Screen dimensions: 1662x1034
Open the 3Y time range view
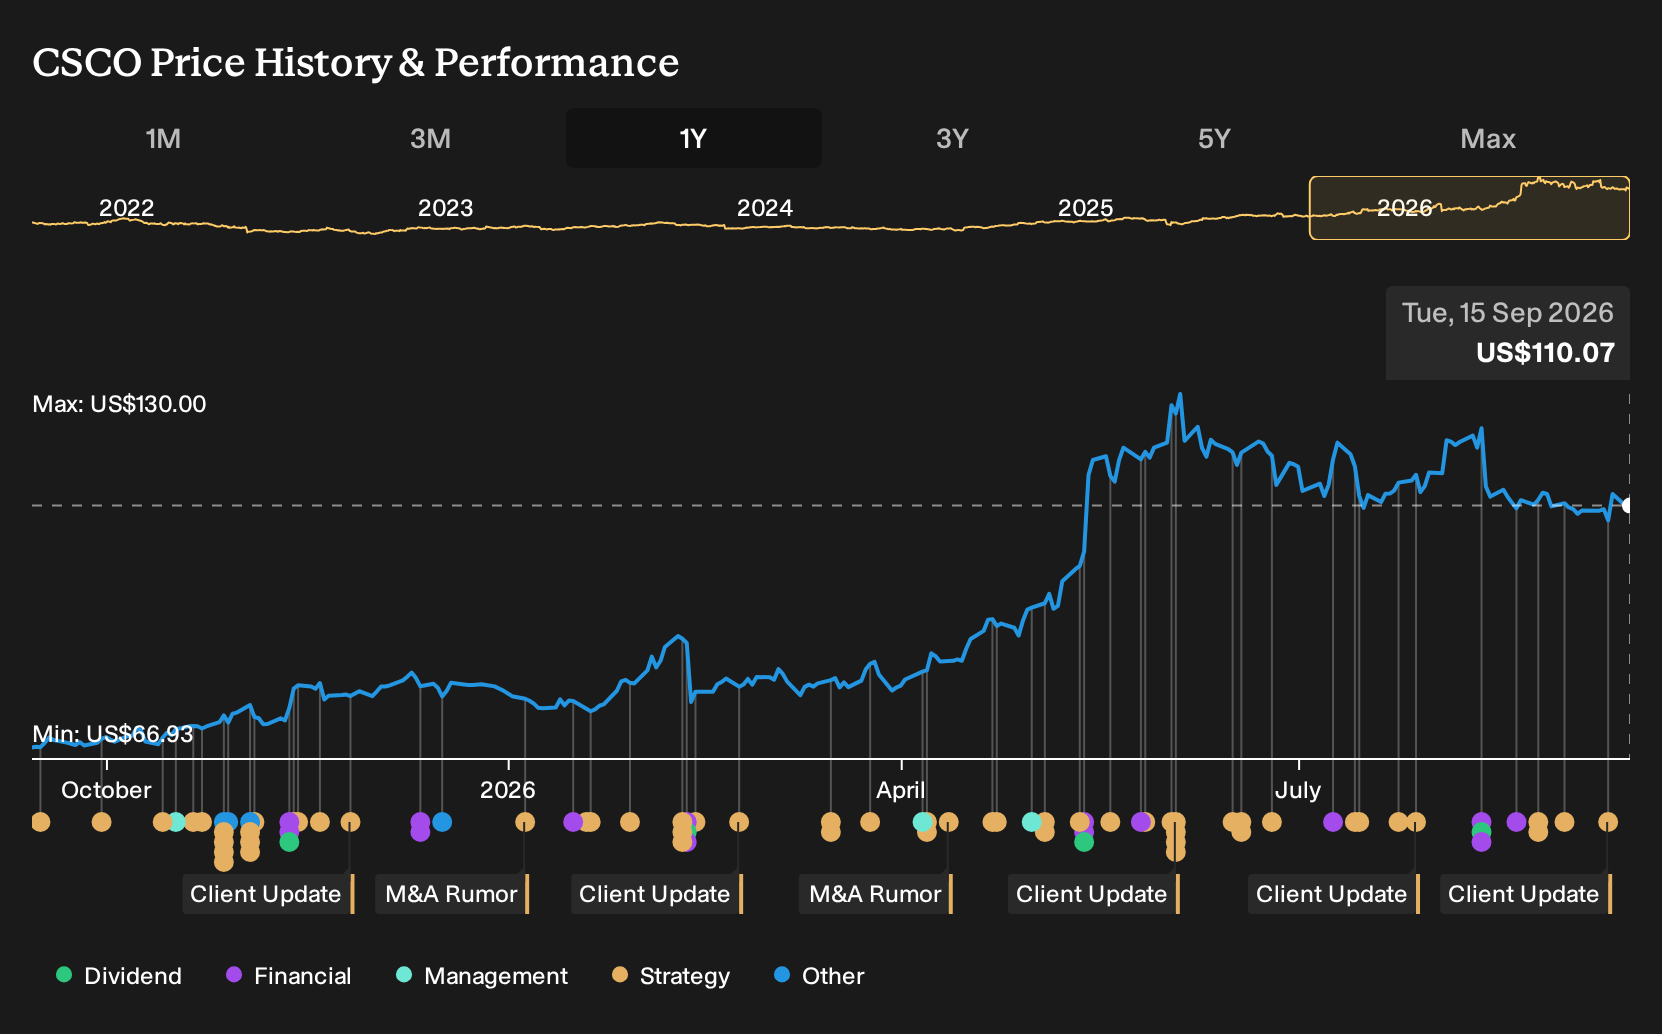(x=952, y=138)
